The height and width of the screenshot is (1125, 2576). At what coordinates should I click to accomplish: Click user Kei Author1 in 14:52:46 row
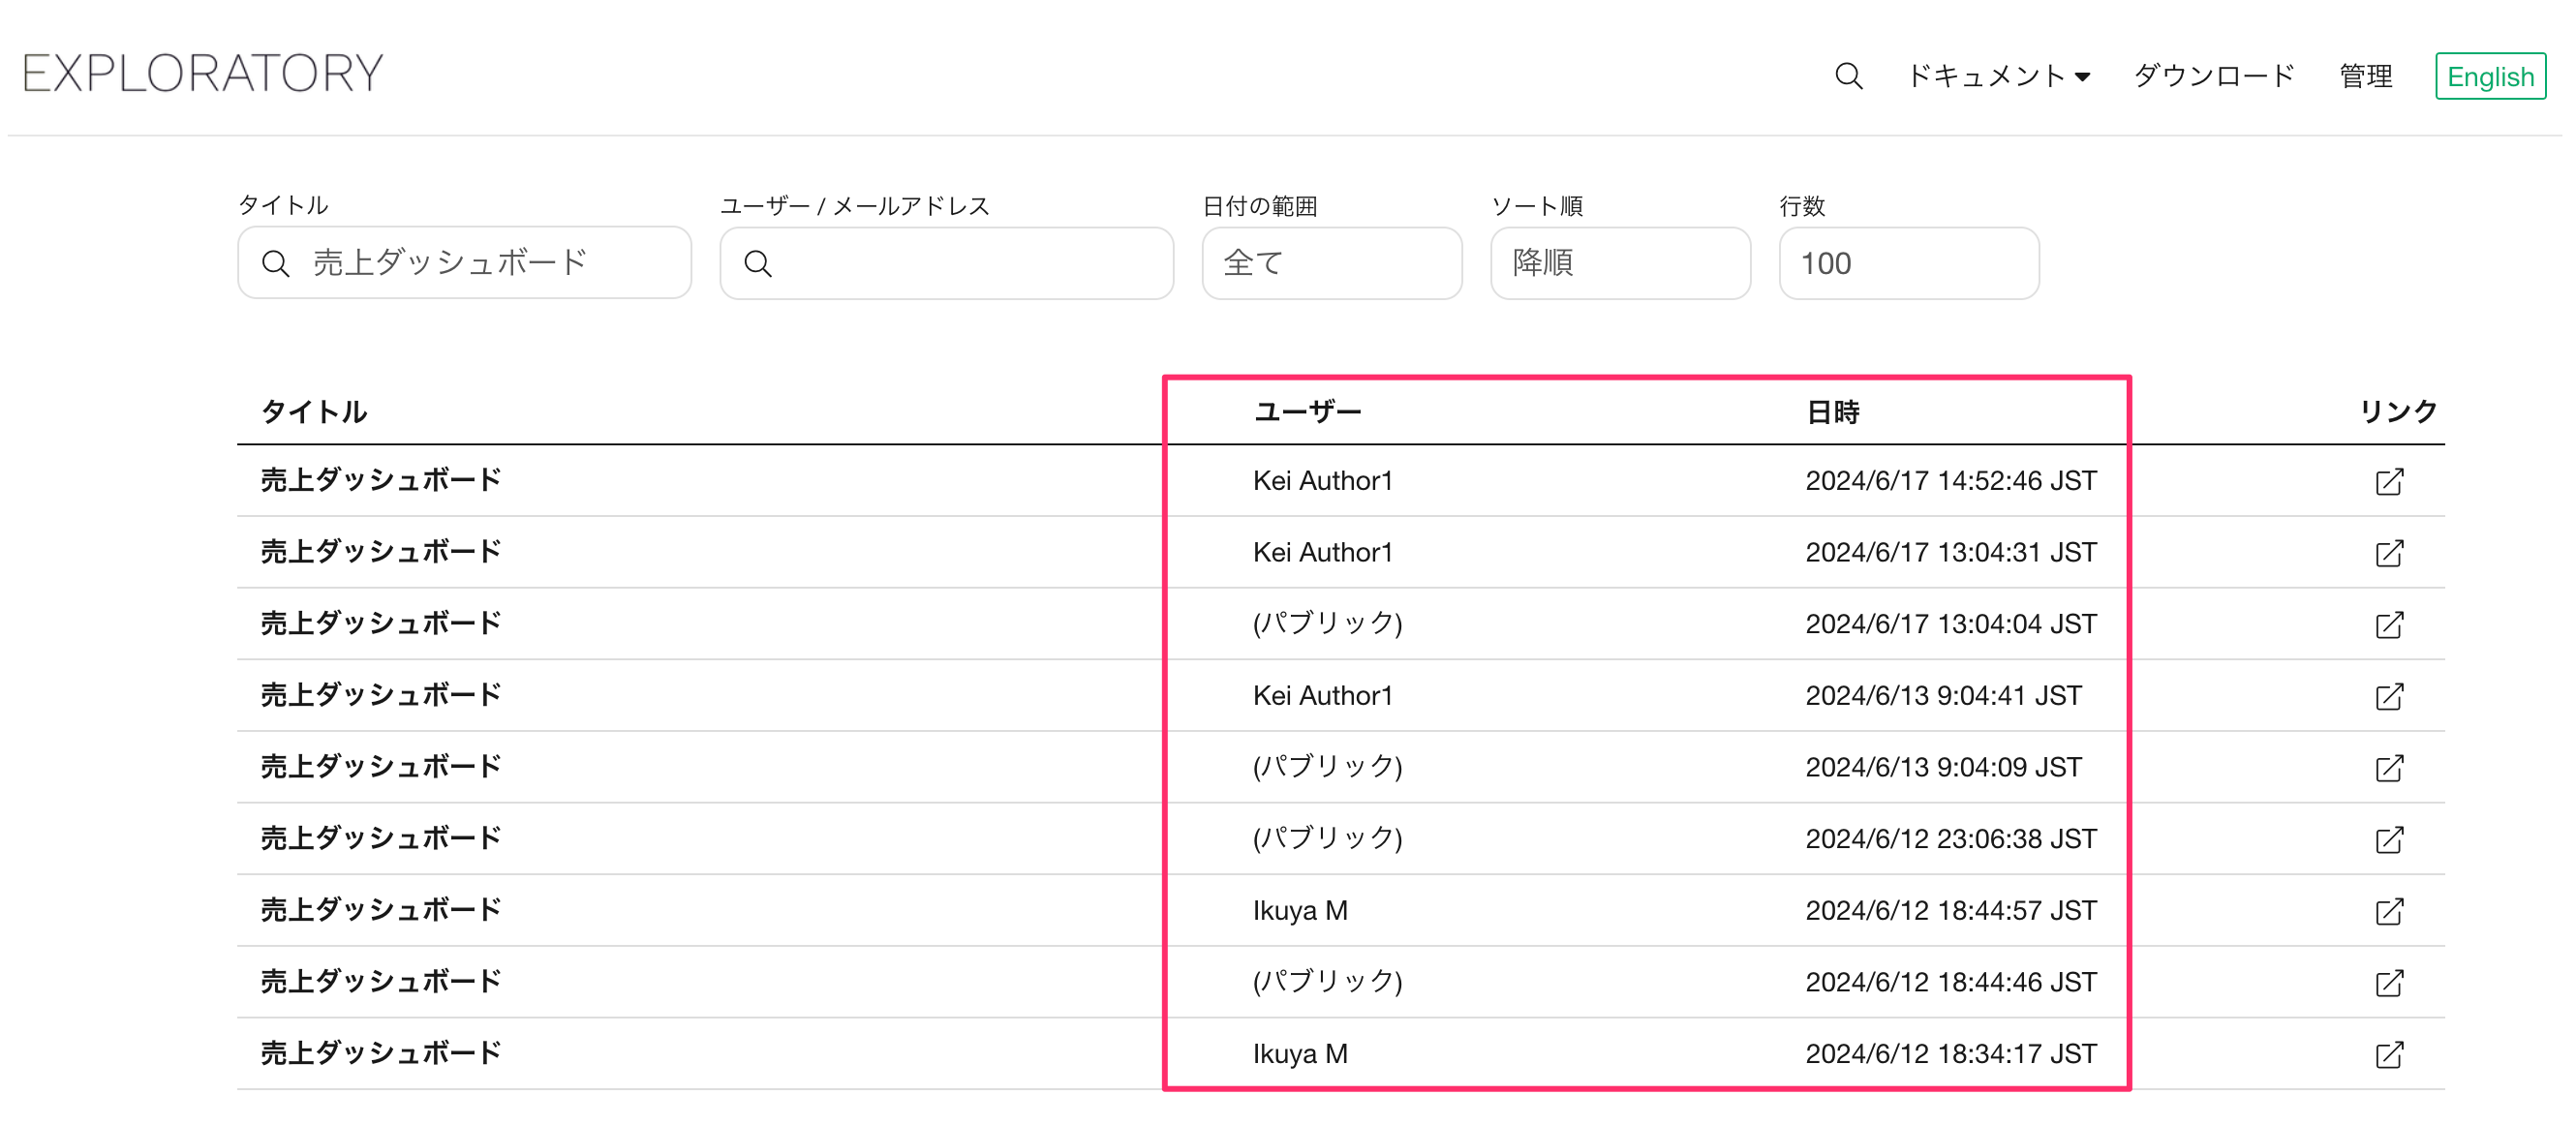[1322, 481]
